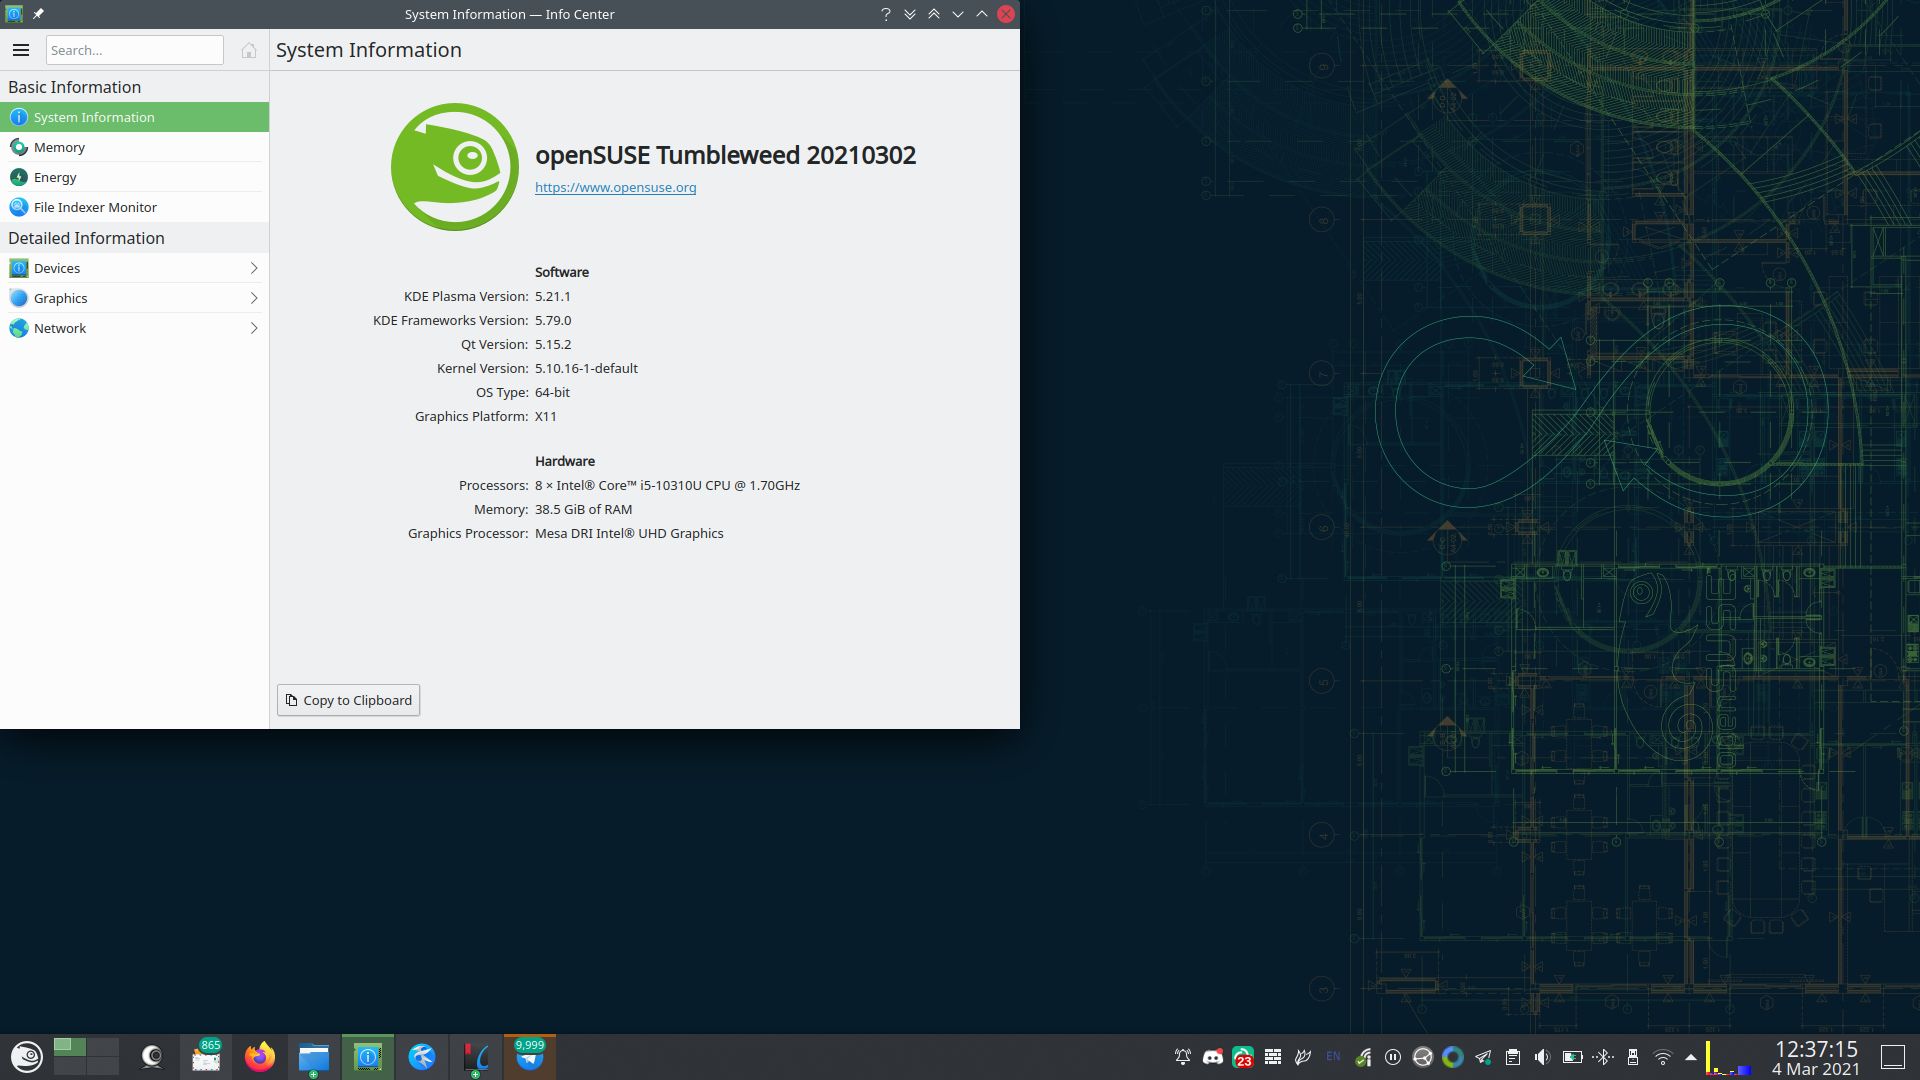Open the opensuse.org website link
1920x1080 pixels.
tap(615, 187)
